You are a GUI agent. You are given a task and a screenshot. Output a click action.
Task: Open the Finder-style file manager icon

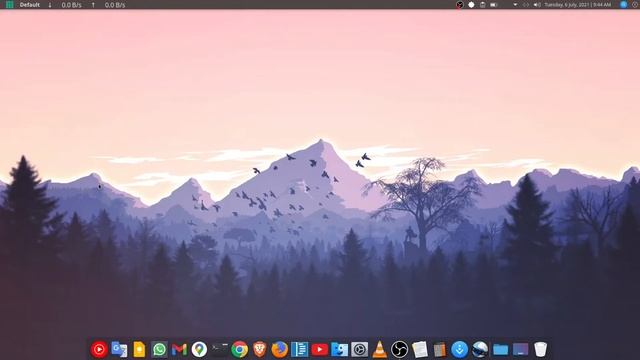pos(340,349)
